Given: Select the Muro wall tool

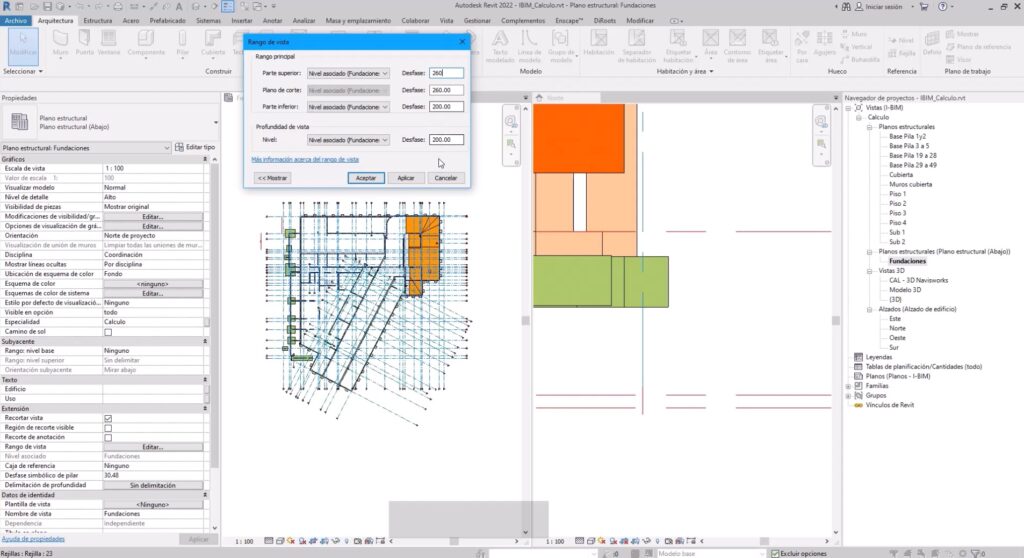Looking at the screenshot, I should (60, 43).
